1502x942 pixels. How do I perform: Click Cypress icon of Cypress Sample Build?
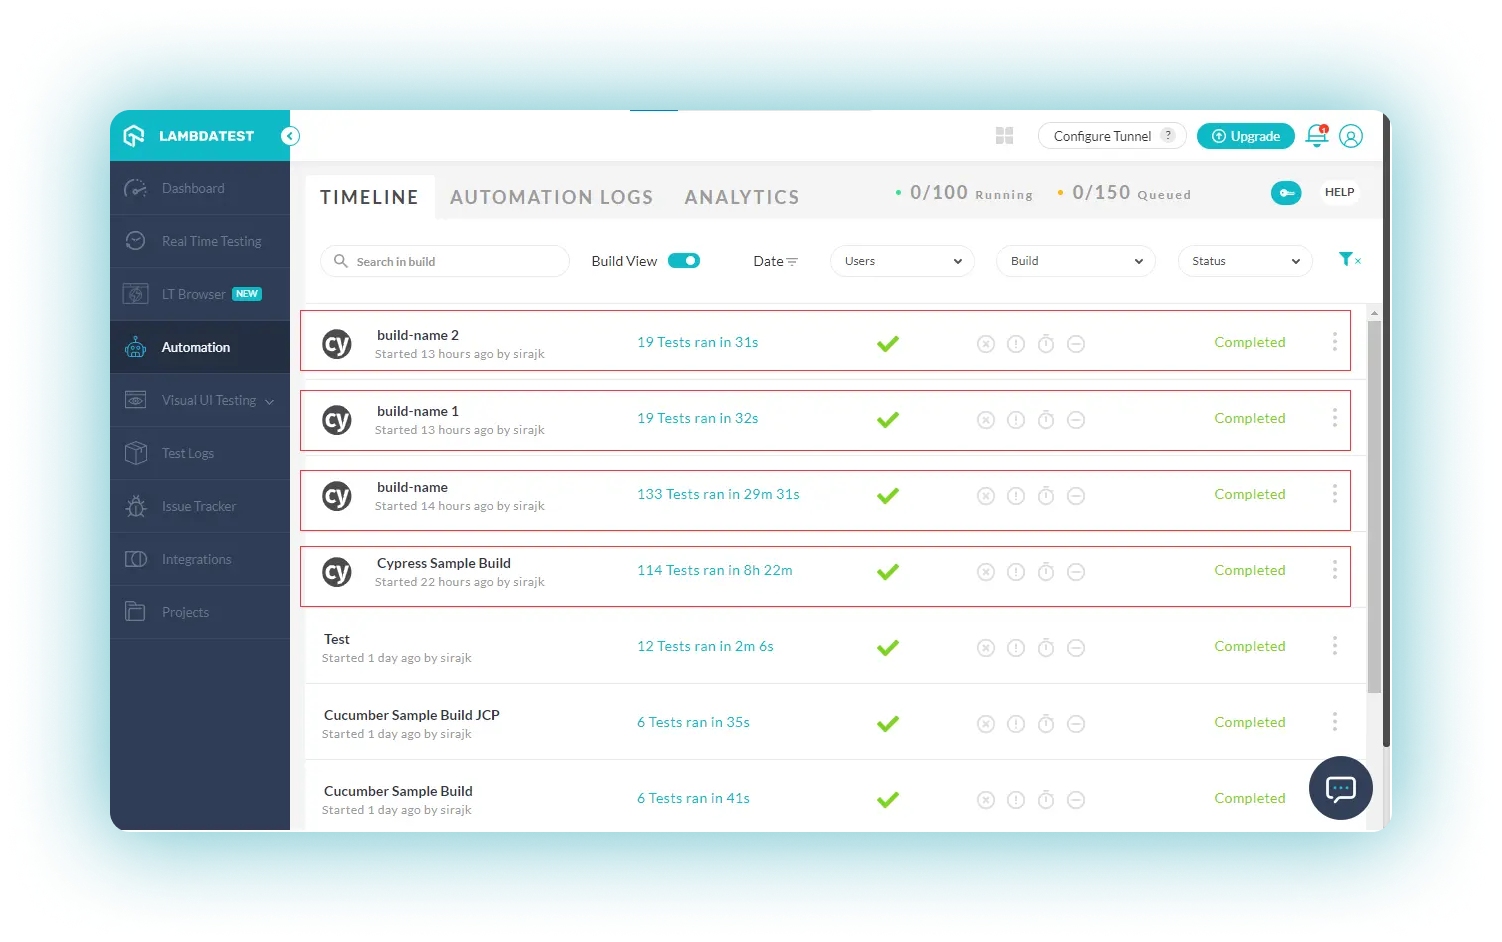[337, 572]
